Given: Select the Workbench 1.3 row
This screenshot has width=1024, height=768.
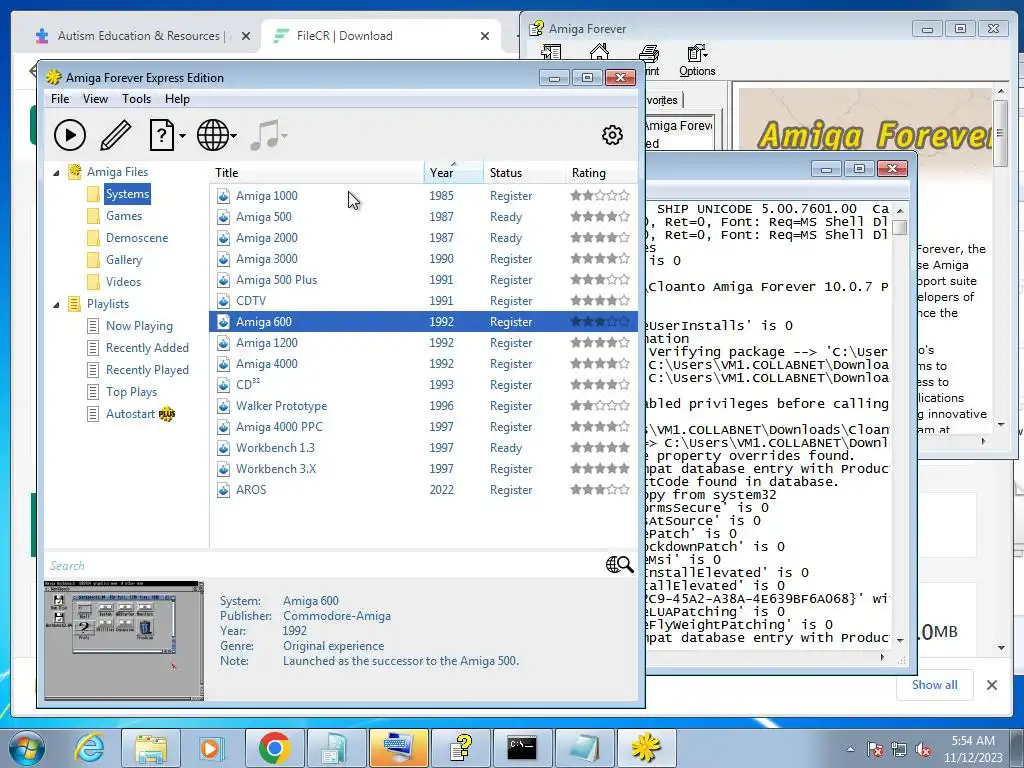Looking at the screenshot, I should coord(423,447).
